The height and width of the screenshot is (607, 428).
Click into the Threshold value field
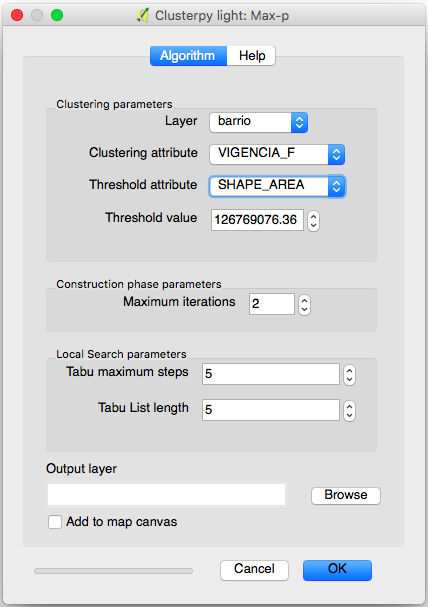coord(257,220)
